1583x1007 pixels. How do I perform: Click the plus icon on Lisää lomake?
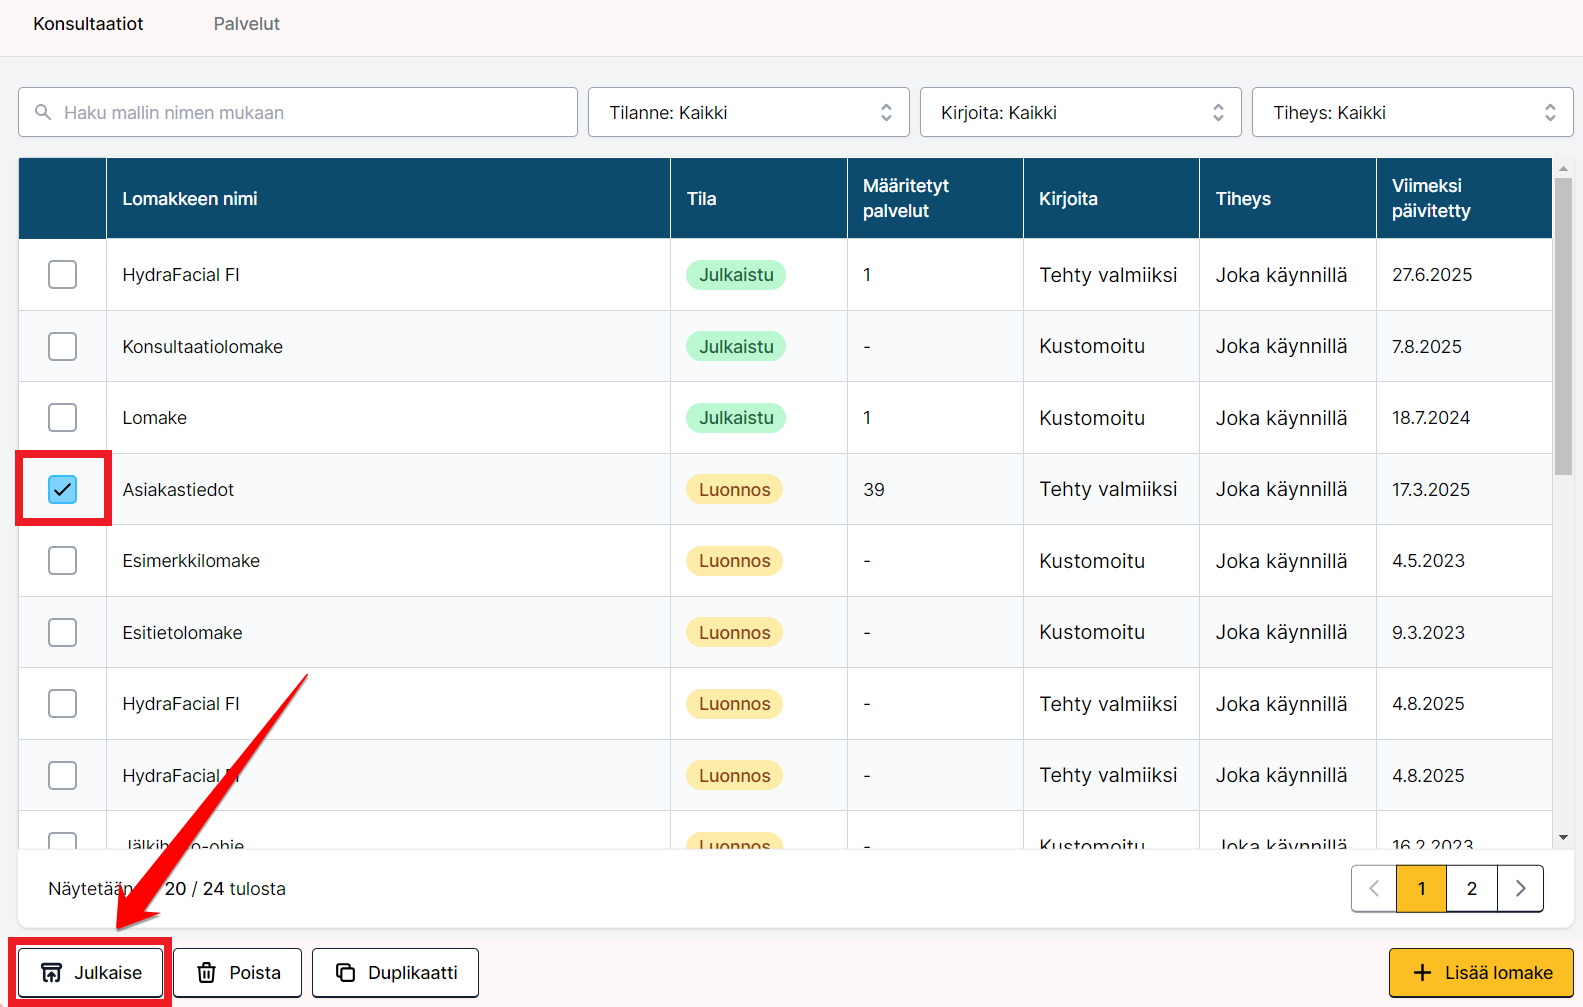click(x=1422, y=973)
